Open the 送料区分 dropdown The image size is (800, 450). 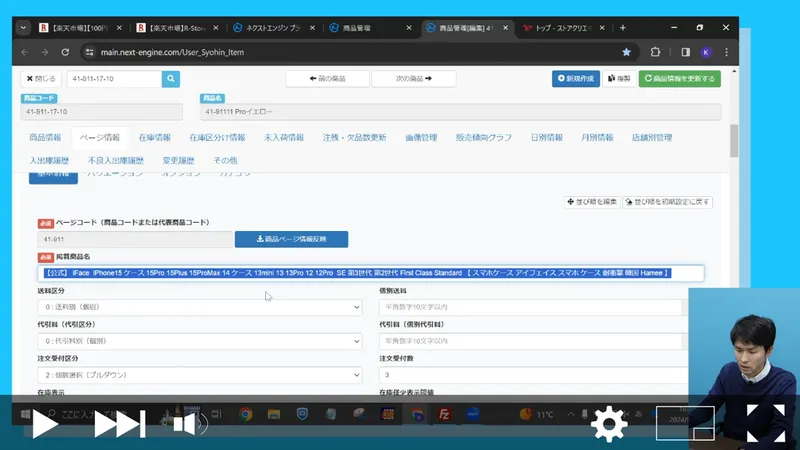(x=199, y=307)
